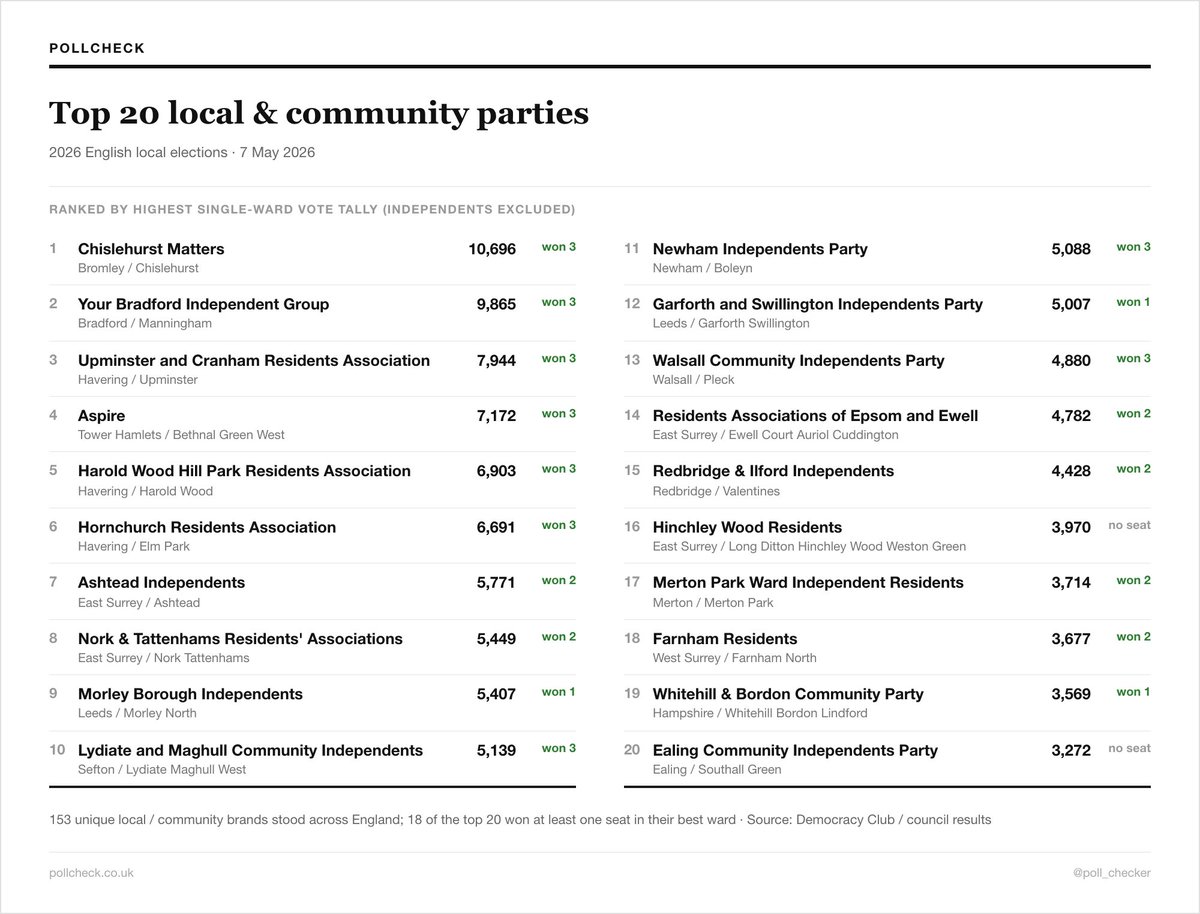Click the 9,865 vote figure

(496, 304)
